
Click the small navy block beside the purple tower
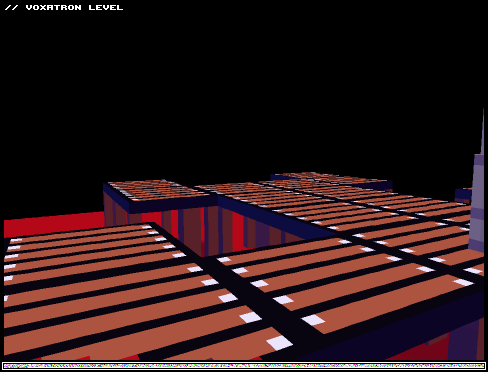[x=463, y=194]
